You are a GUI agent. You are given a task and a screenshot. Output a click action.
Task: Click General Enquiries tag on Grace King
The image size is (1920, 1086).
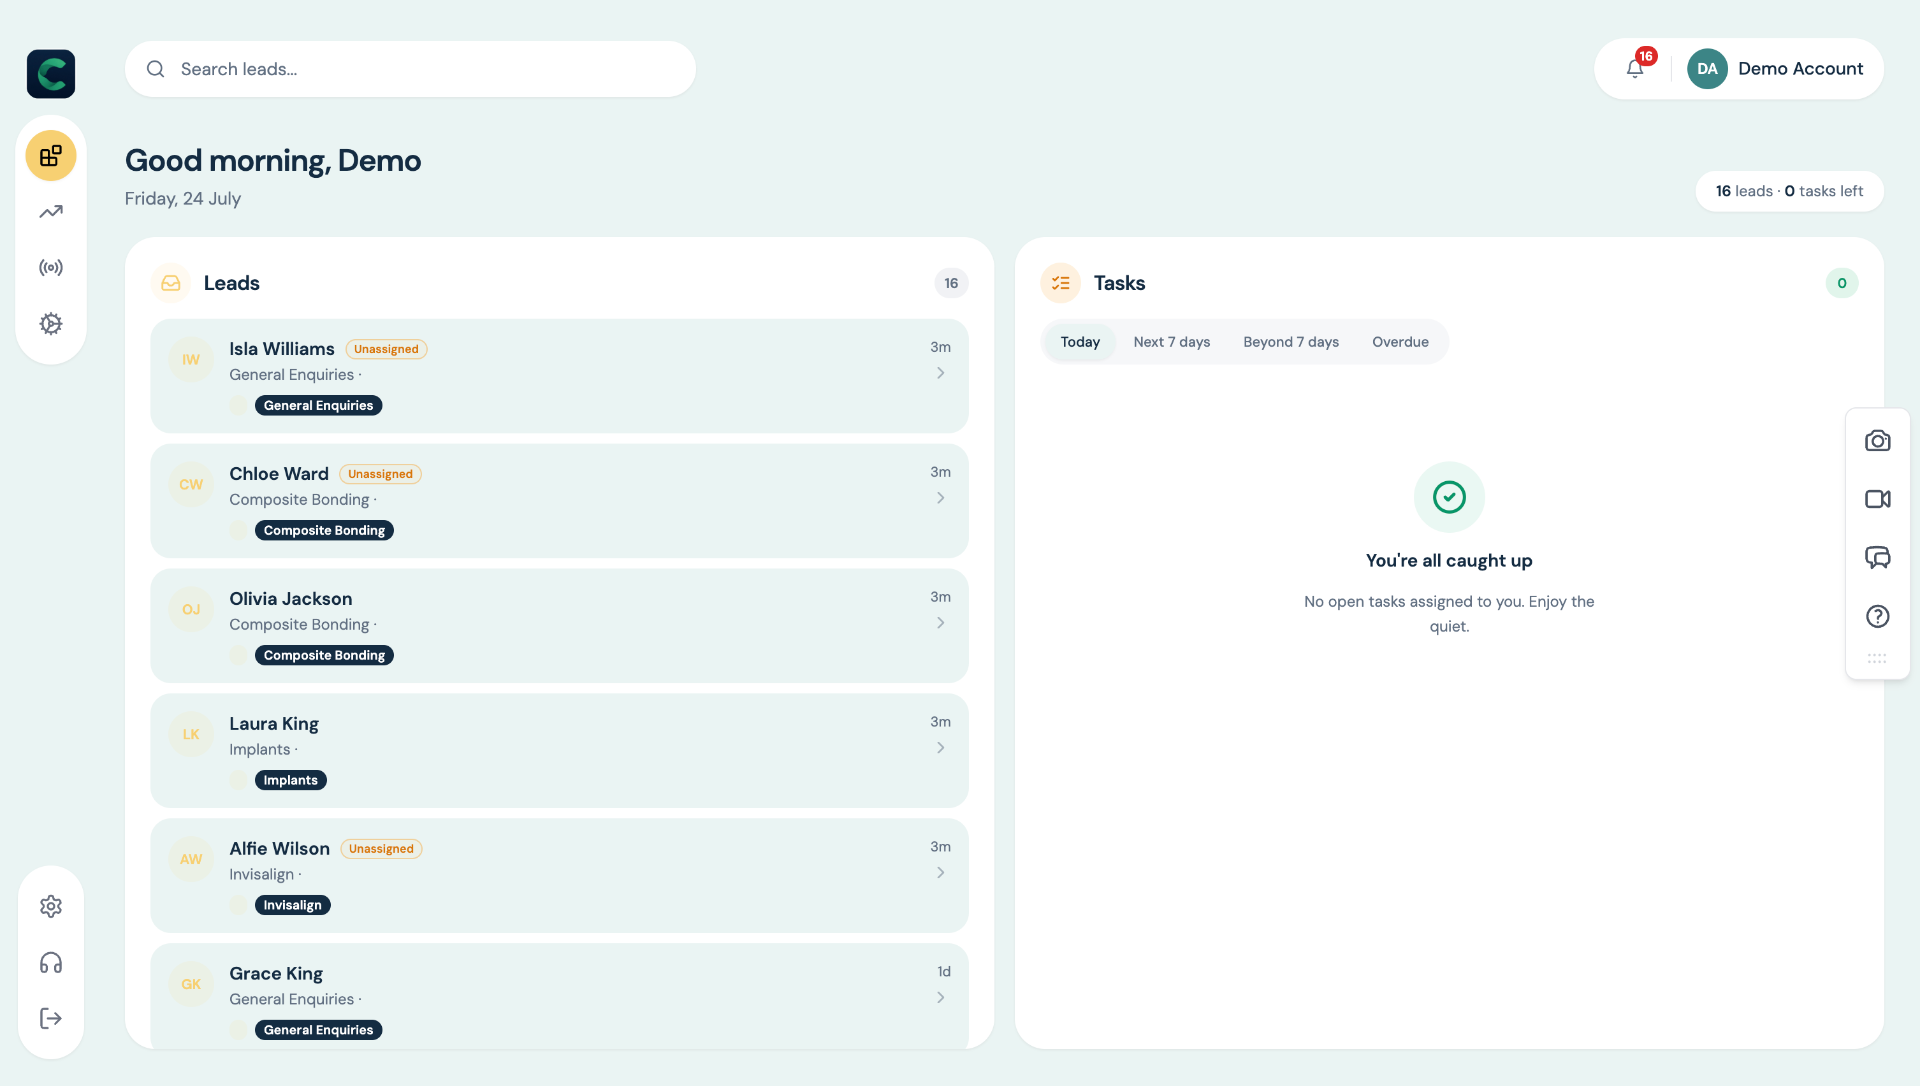[318, 1030]
